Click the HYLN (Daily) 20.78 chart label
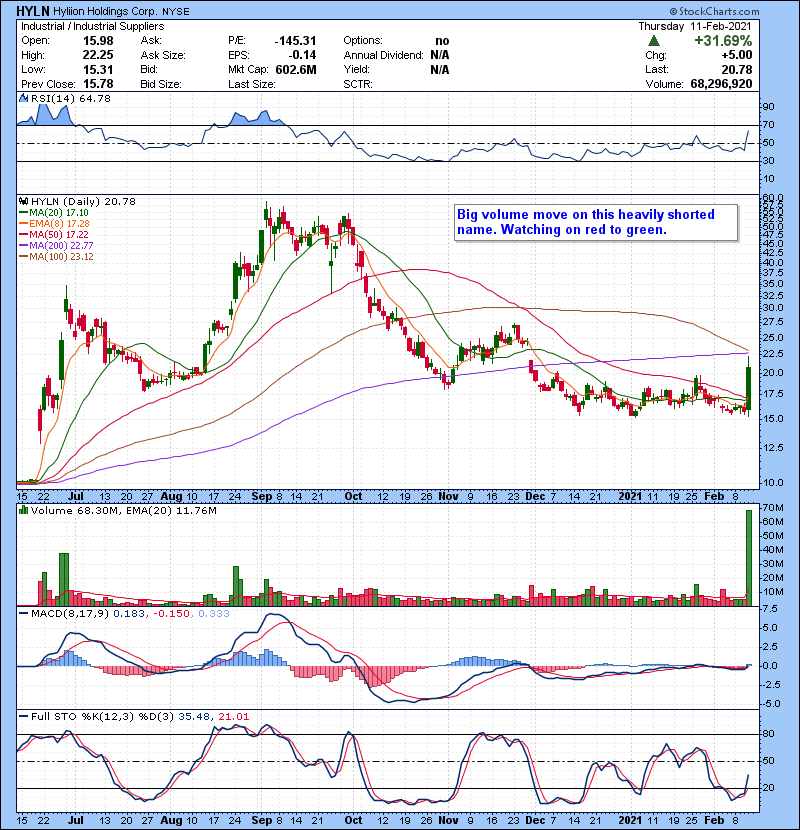 pos(83,202)
